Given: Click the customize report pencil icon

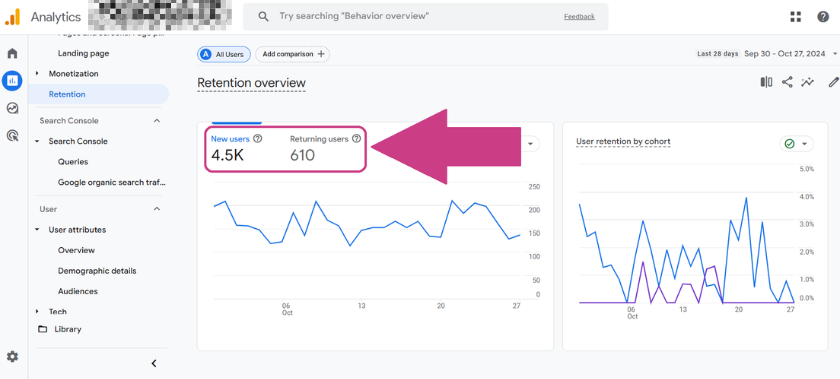Looking at the screenshot, I should click(833, 82).
